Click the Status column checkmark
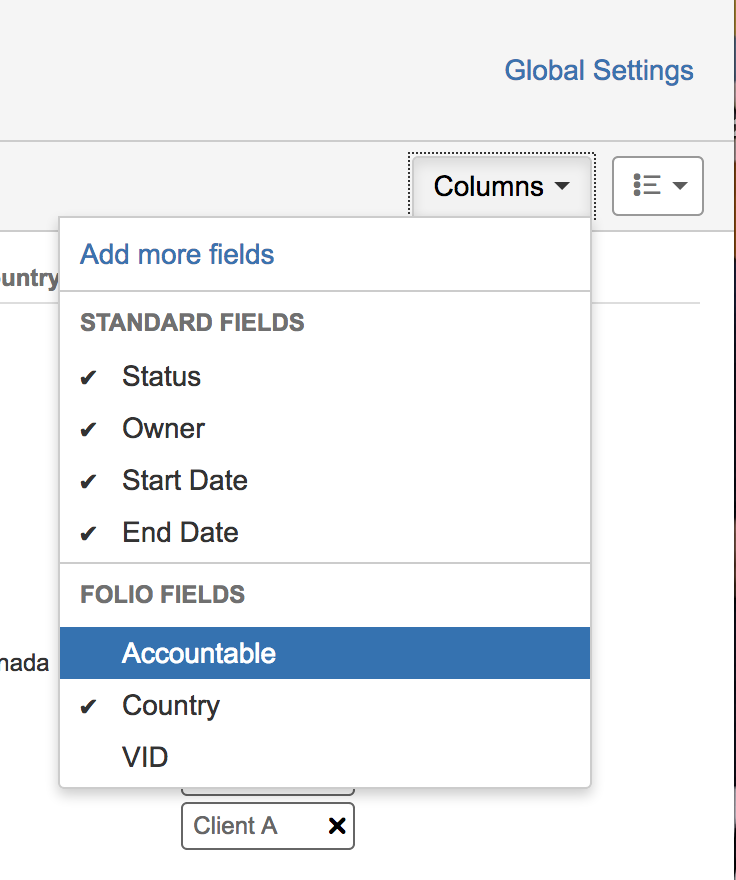 point(89,377)
